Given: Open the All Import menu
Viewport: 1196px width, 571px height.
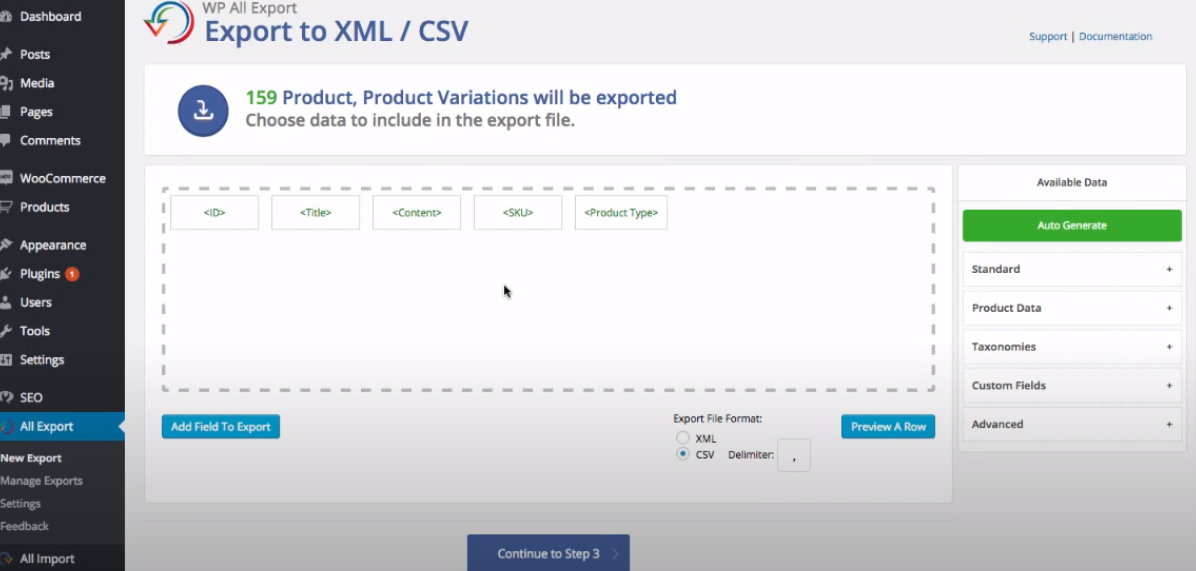Looking at the screenshot, I should coord(47,559).
